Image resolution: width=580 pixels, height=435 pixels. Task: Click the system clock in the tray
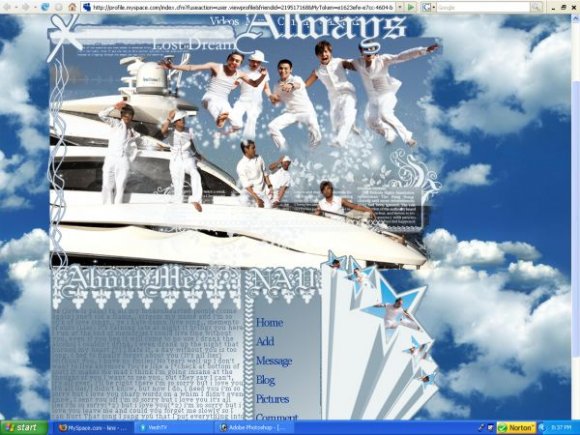pos(562,428)
